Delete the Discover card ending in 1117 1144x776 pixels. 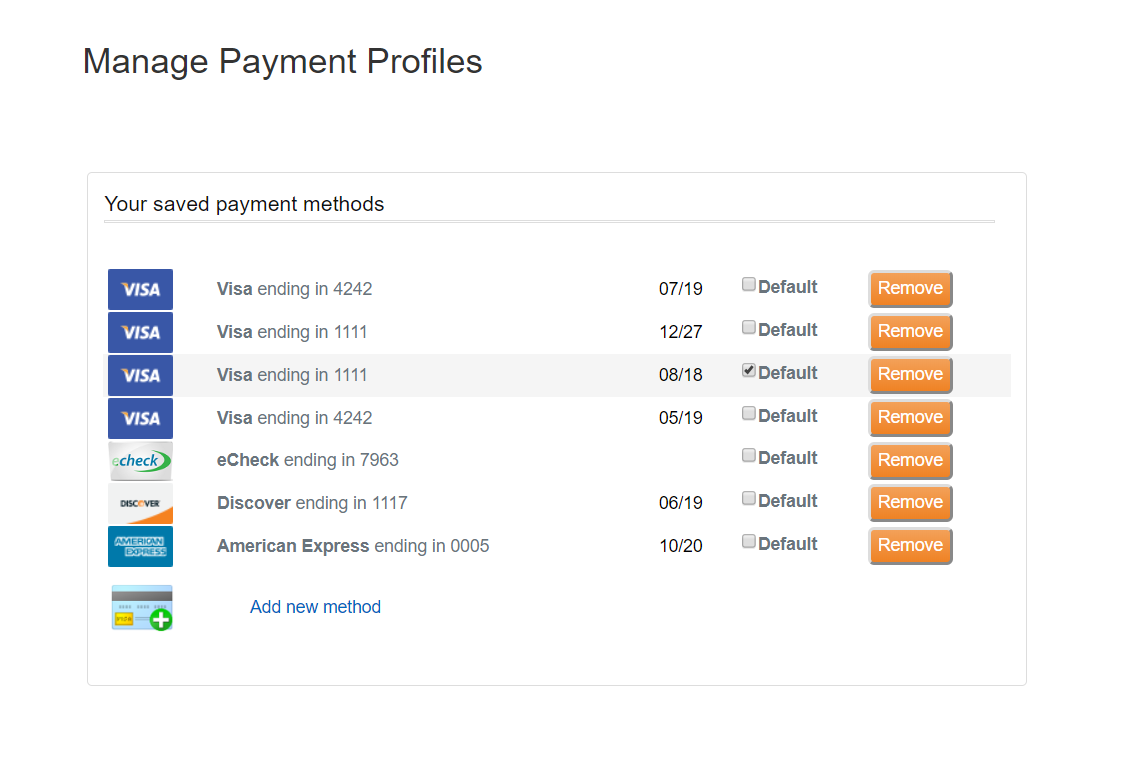[910, 503]
